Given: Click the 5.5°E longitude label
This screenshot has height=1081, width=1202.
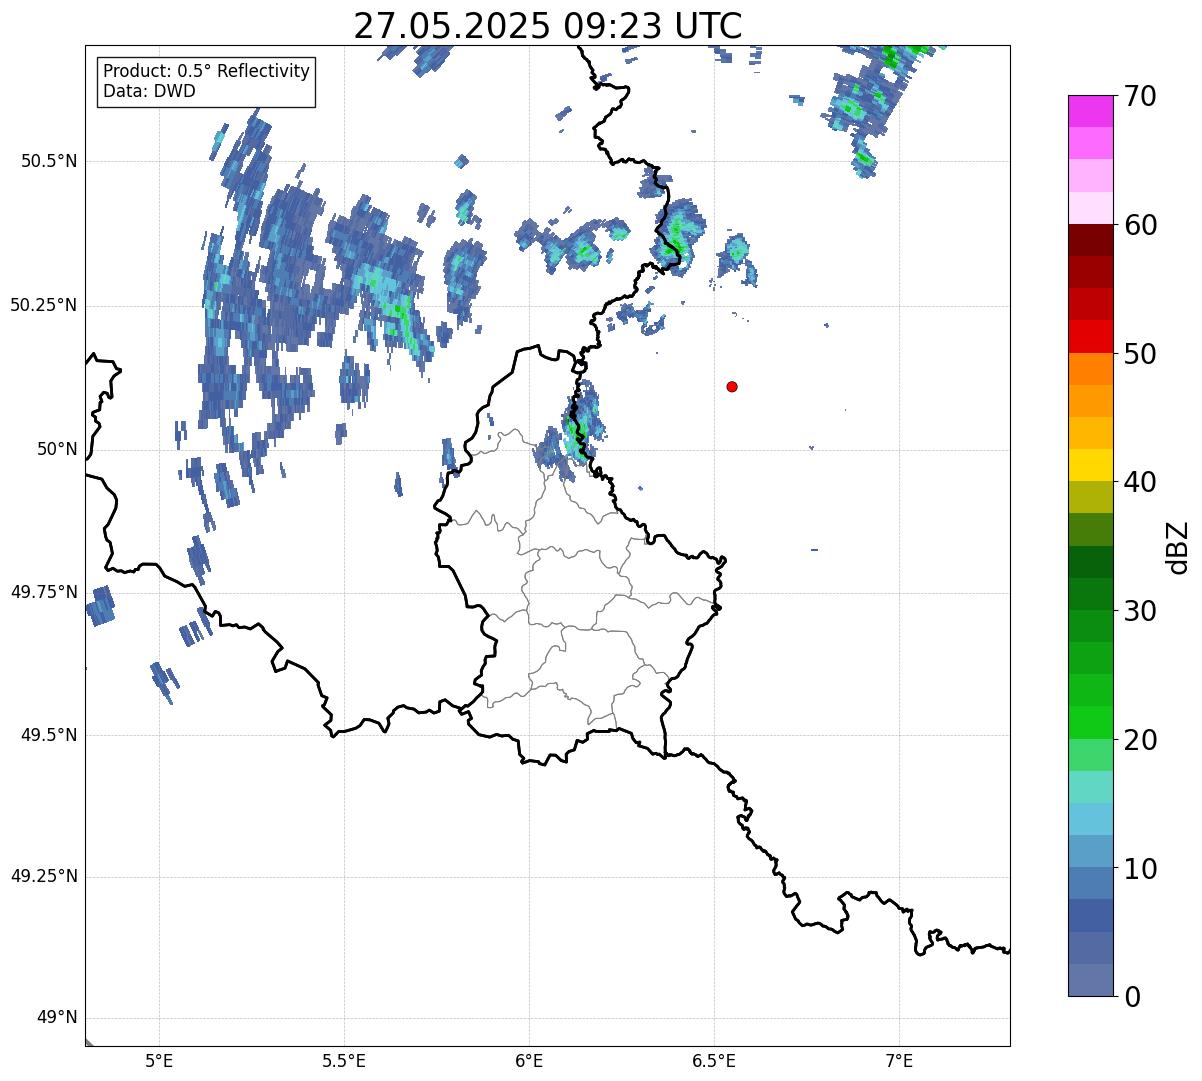Looking at the screenshot, I should (x=344, y=1061).
